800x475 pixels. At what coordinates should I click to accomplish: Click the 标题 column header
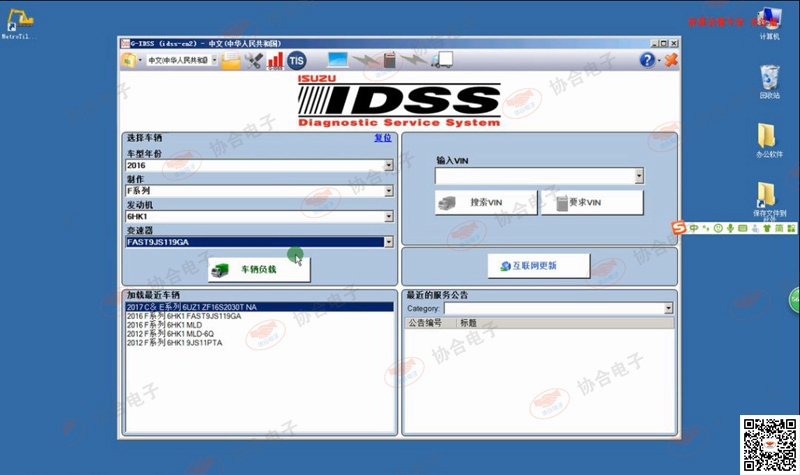tap(564, 323)
